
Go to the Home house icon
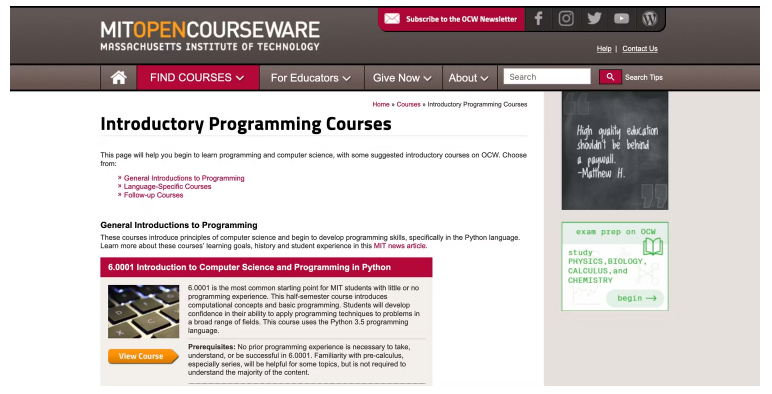click(x=119, y=77)
